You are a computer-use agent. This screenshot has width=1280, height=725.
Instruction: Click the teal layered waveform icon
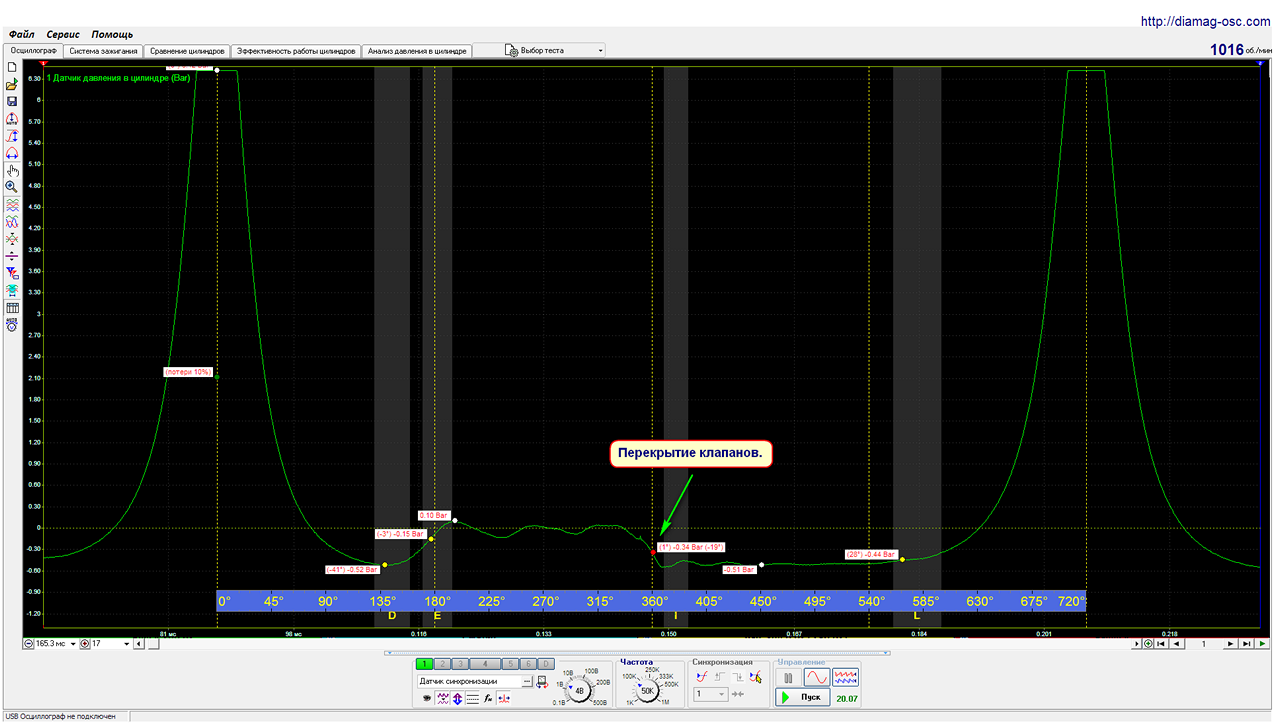pyautogui.click(x=11, y=289)
